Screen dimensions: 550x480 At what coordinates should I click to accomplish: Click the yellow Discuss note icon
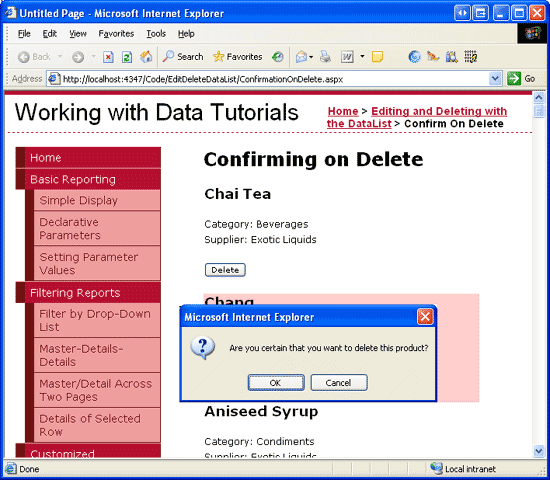click(377, 57)
